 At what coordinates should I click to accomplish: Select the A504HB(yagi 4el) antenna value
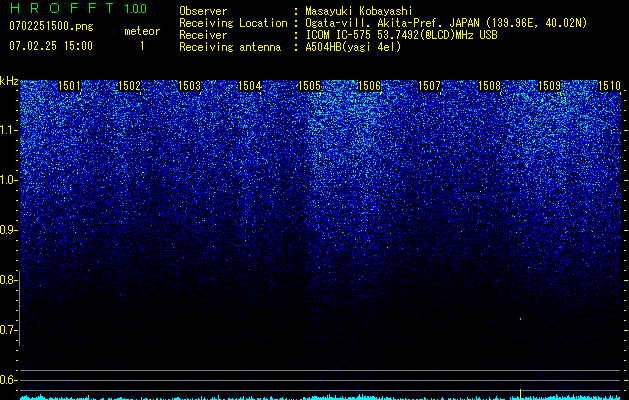[x=353, y=47]
